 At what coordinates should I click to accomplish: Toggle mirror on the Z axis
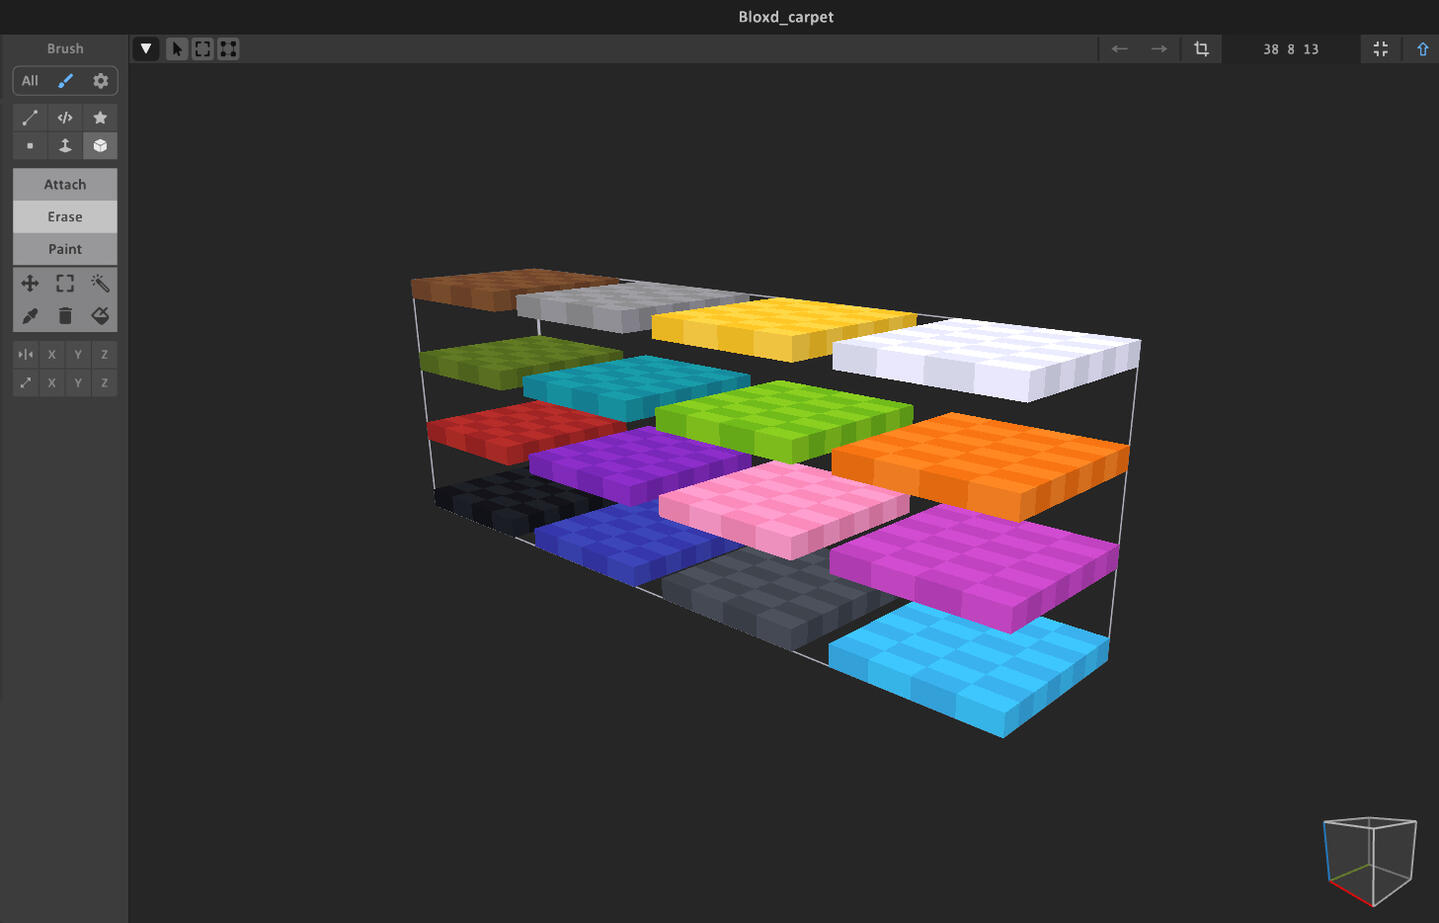[x=104, y=355]
